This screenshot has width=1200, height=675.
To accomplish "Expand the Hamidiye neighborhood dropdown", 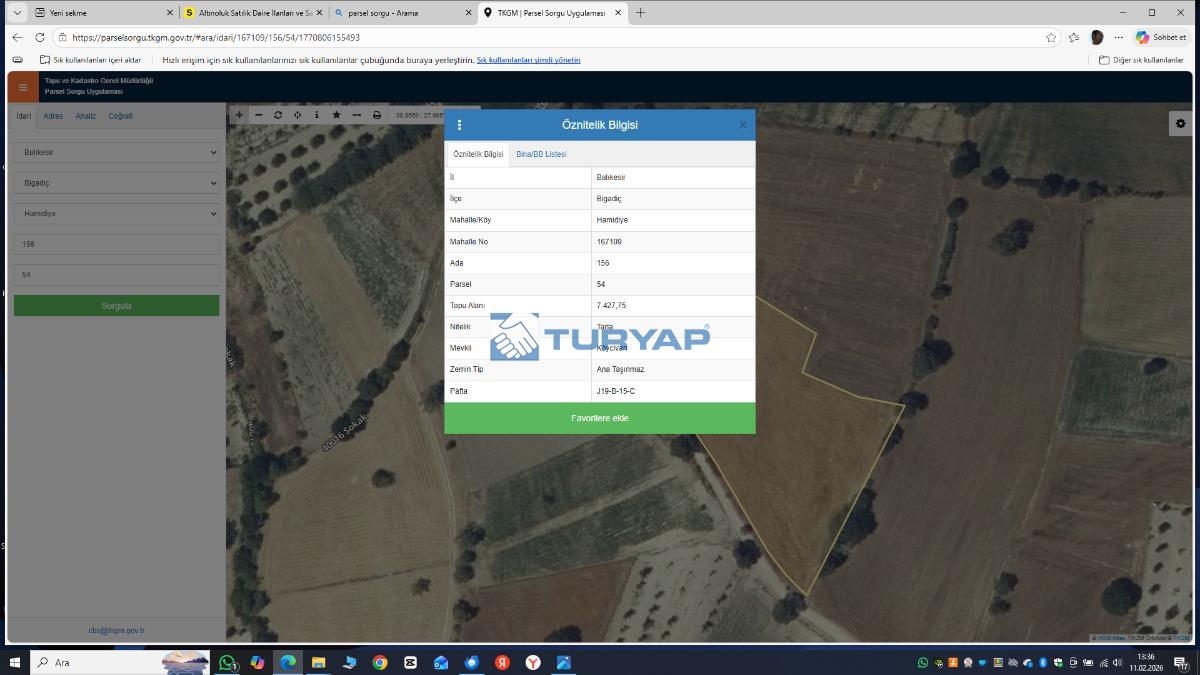I will tap(116, 214).
